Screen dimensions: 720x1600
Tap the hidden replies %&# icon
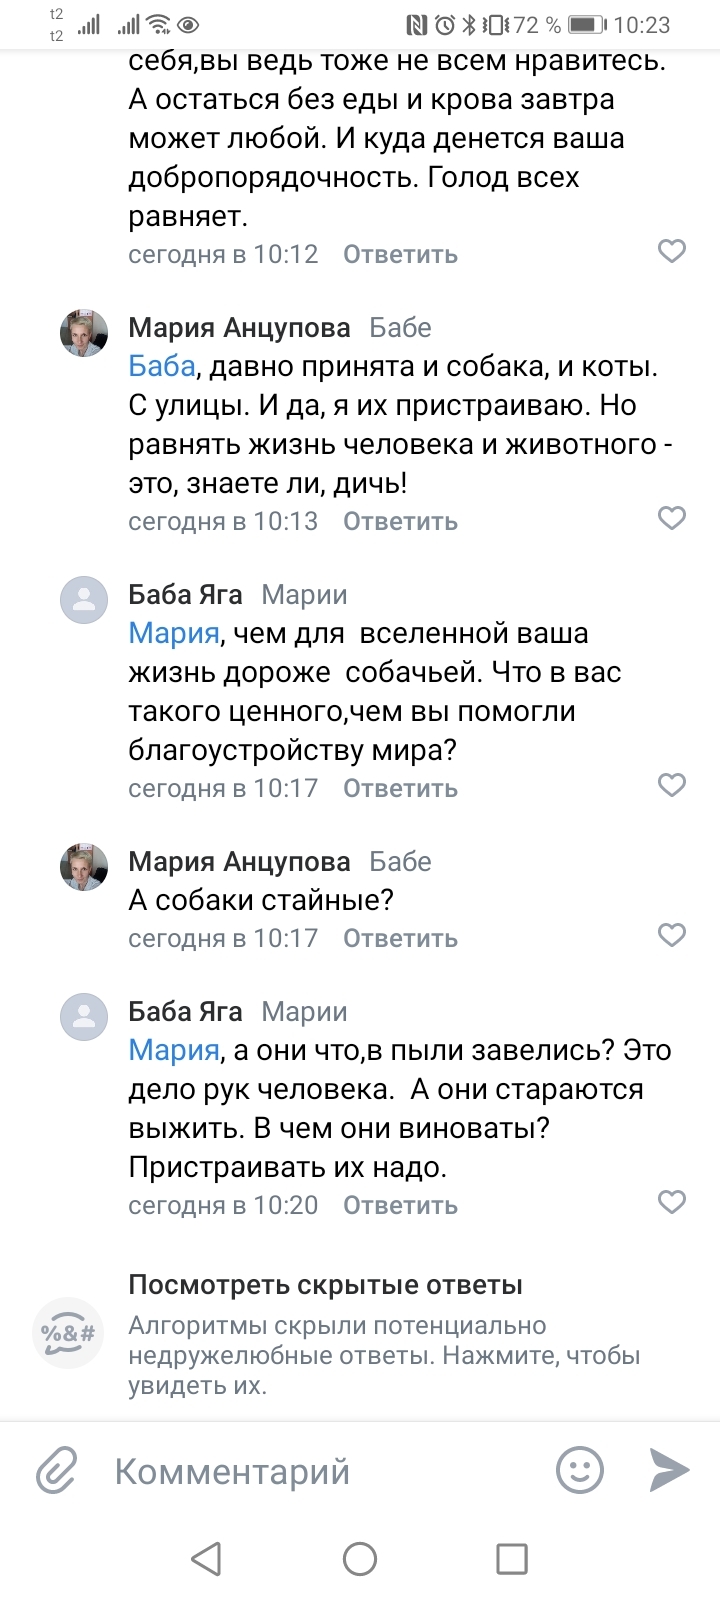tap(68, 1333)
